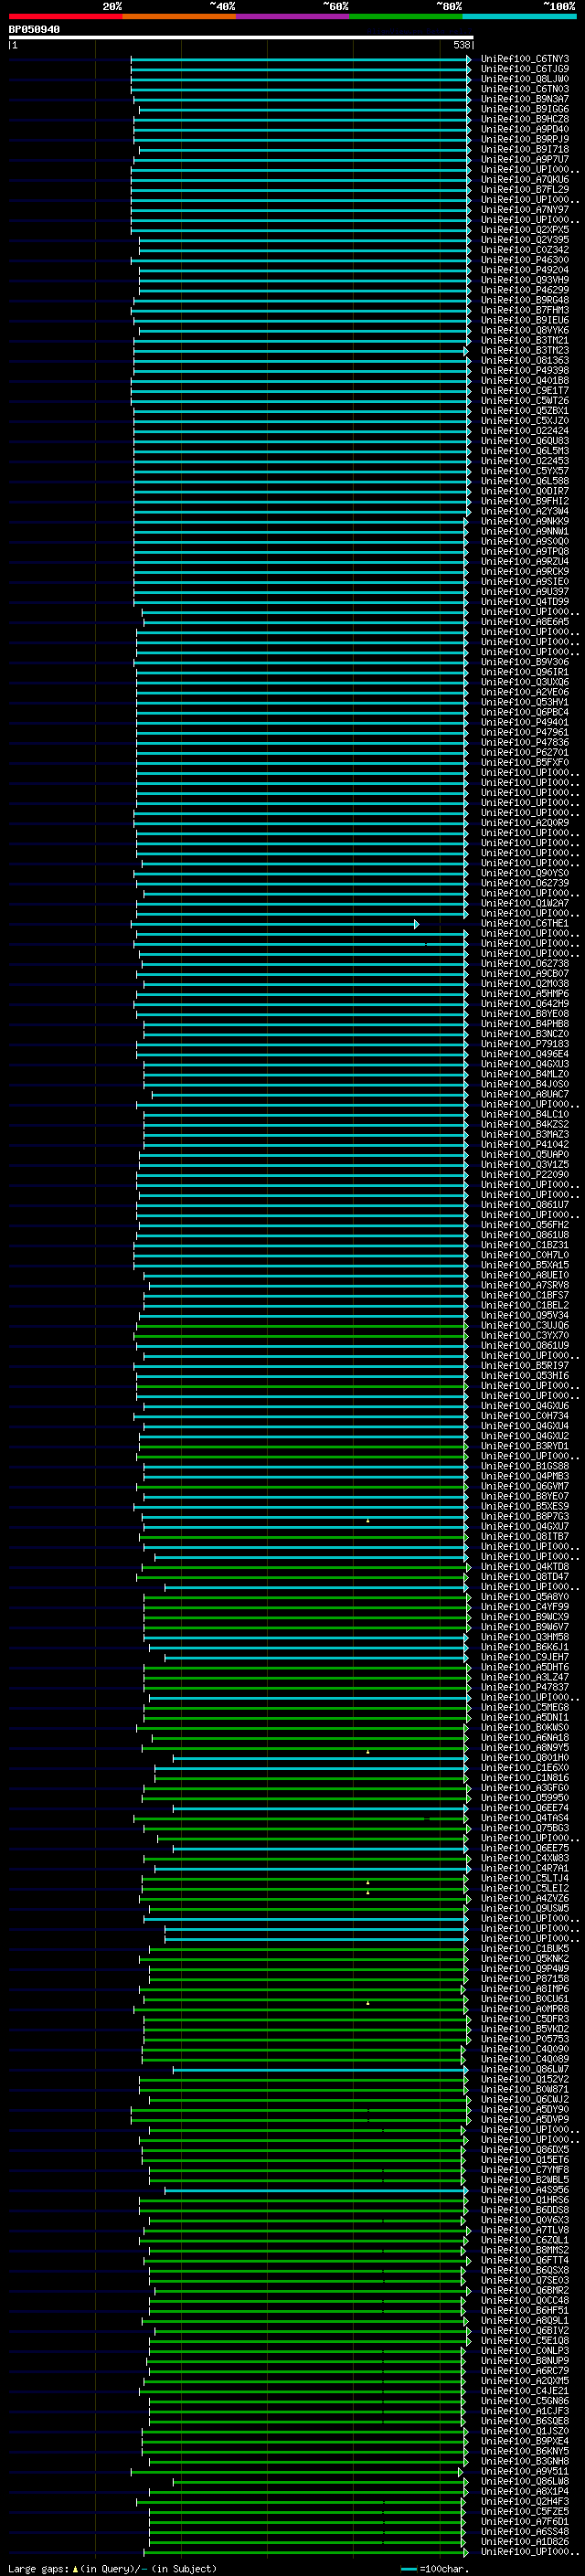Select the UniRef100_B3TM21 label
Image resolution: width=585 pixels, height=2576 pixels.
[x=525, y=340]
